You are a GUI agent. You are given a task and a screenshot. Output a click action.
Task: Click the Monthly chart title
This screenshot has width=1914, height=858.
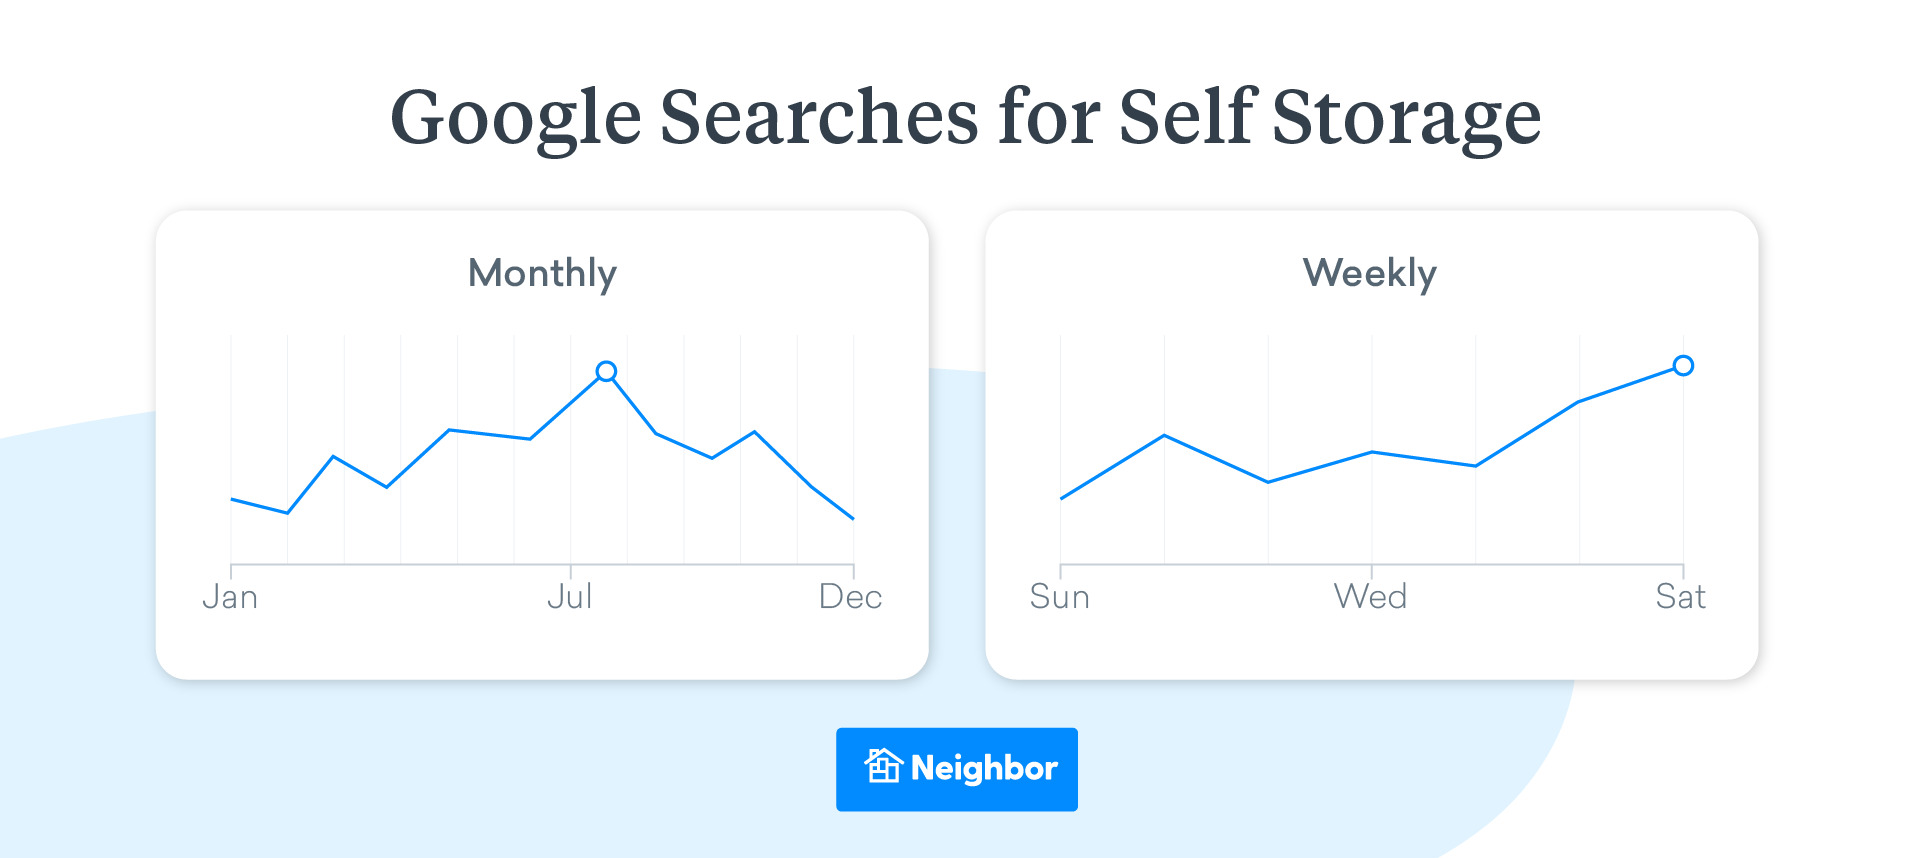point(542,273)
